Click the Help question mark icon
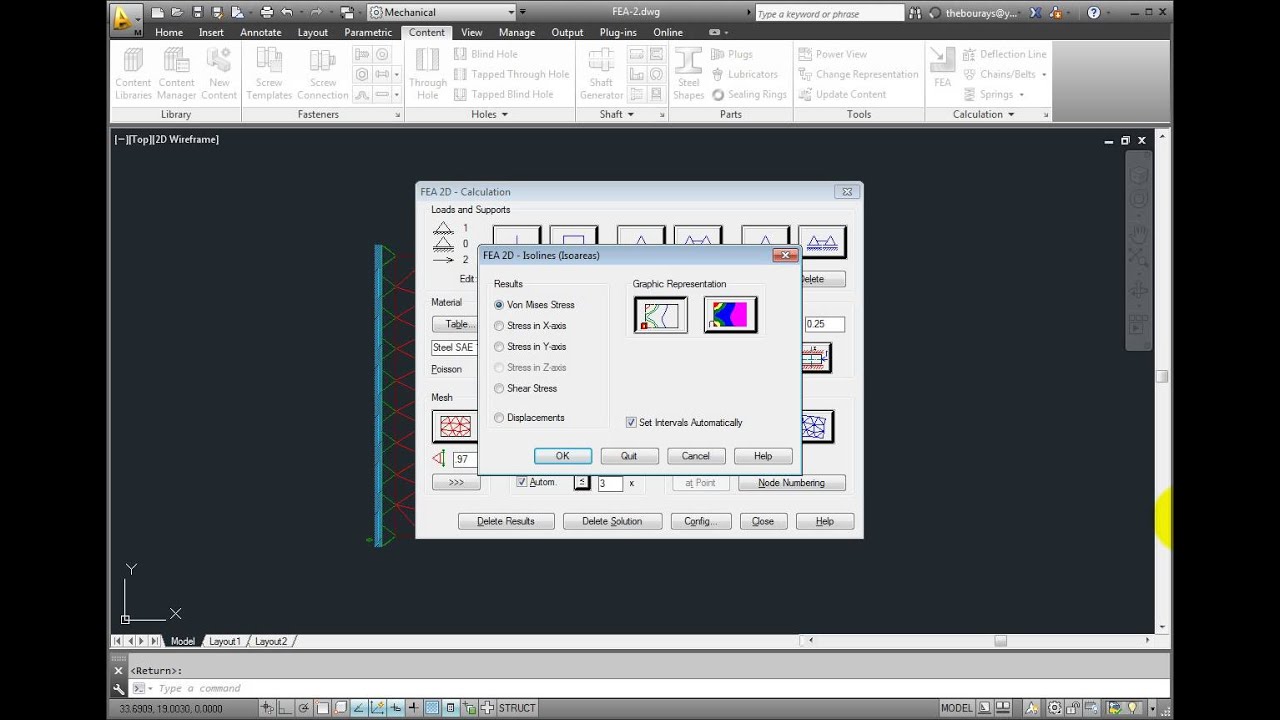Screen dimensions: 1280x720 1093,13
